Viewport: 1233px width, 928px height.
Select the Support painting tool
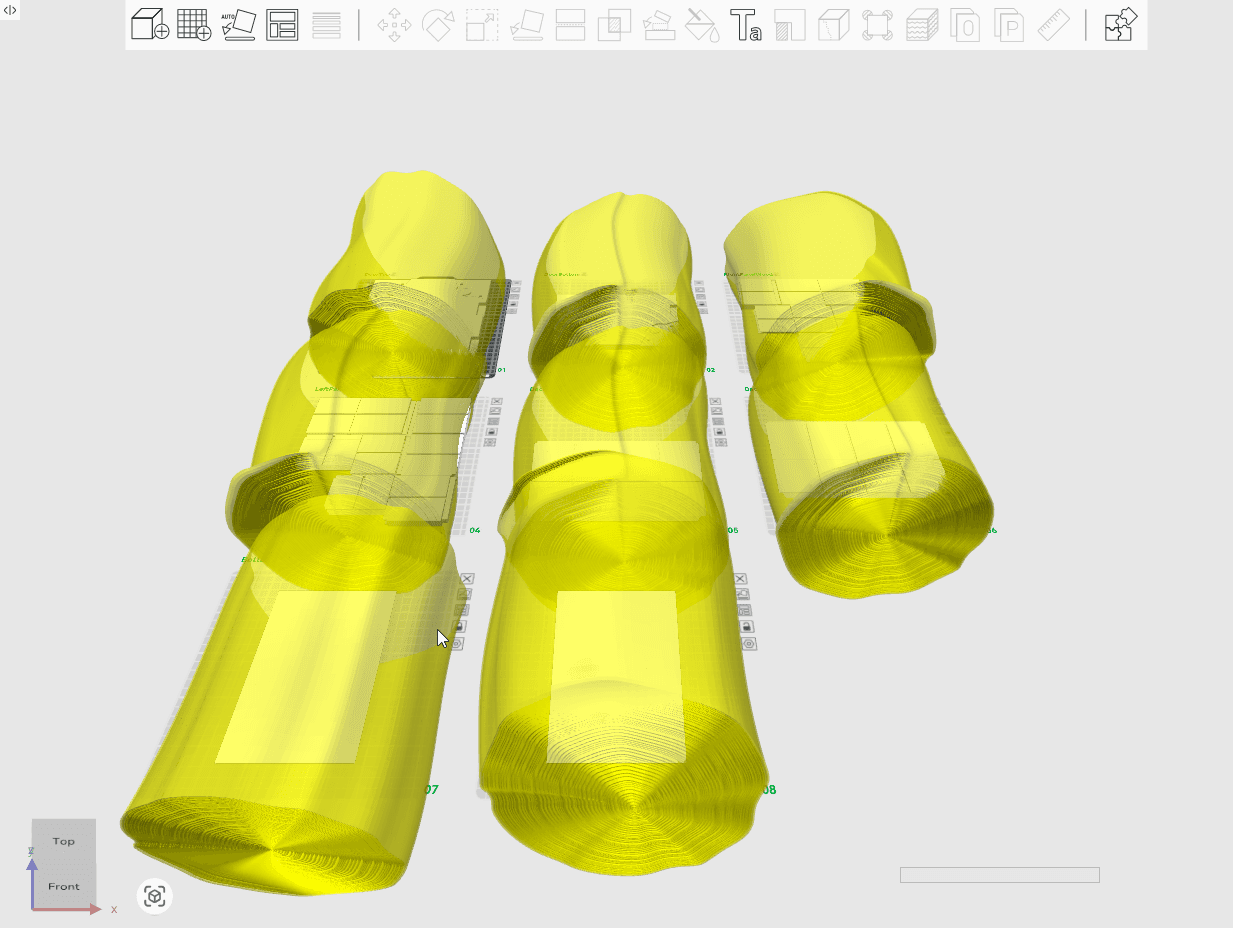tap(658, 25)
